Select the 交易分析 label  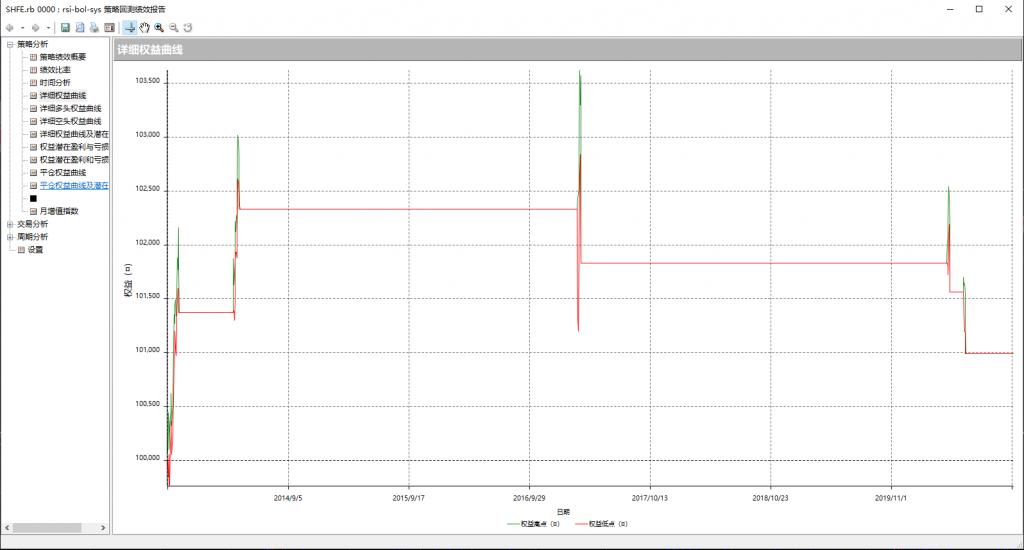[x=33, y=224]
